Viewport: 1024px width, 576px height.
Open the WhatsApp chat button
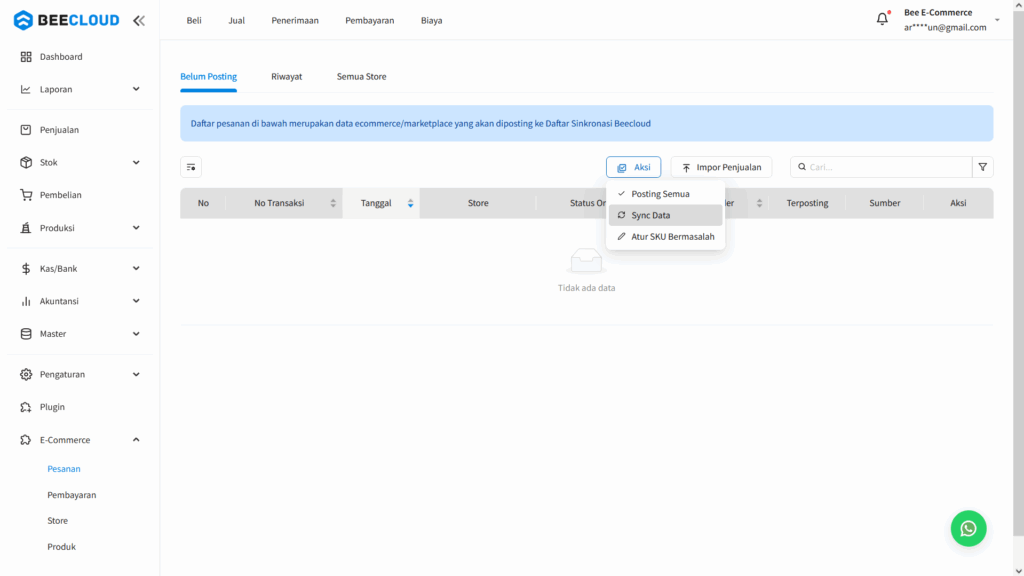[x=968, y=528]
